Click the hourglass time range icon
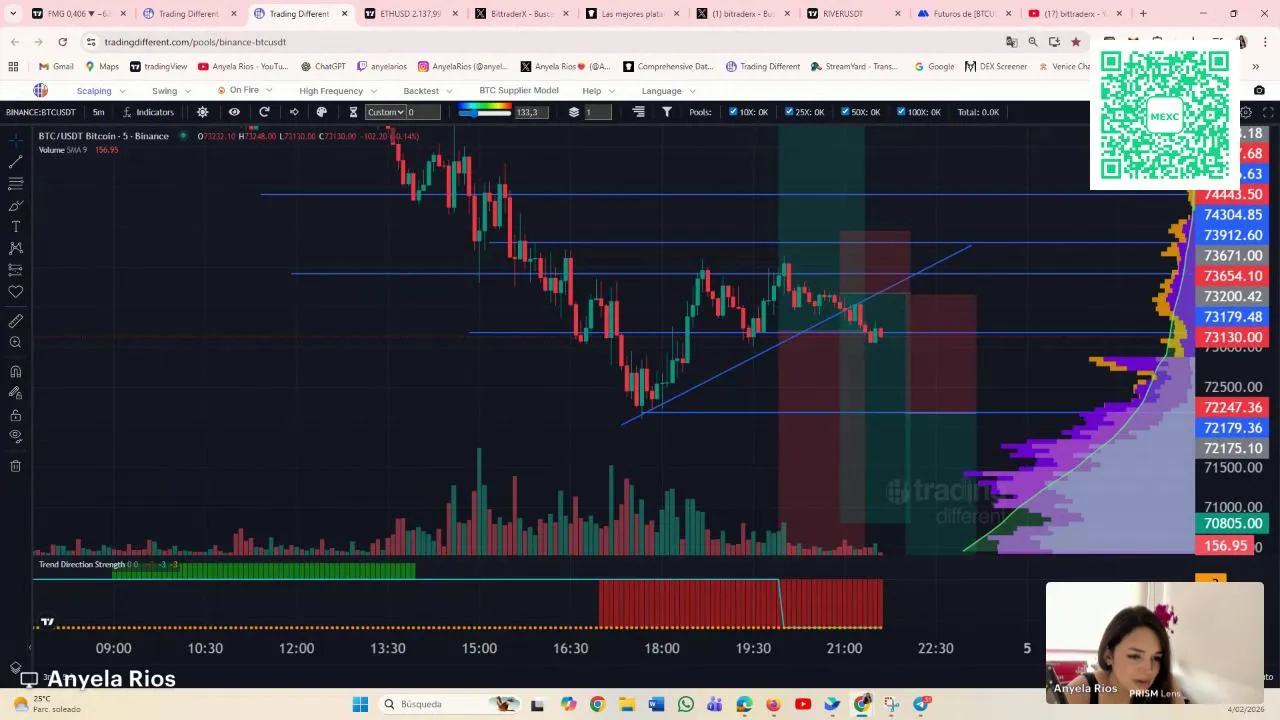This screenshot has height=720, width=1280. coord(353,112)
